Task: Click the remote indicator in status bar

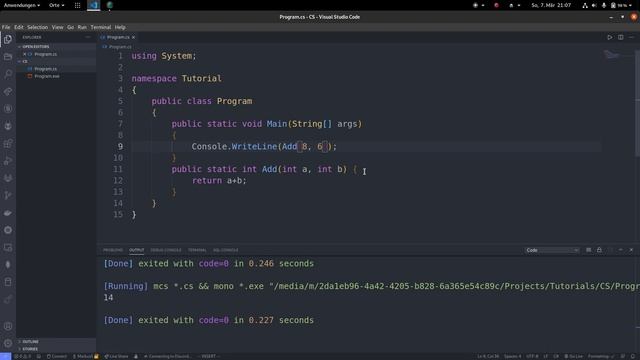Action: [x=5, y=356]
